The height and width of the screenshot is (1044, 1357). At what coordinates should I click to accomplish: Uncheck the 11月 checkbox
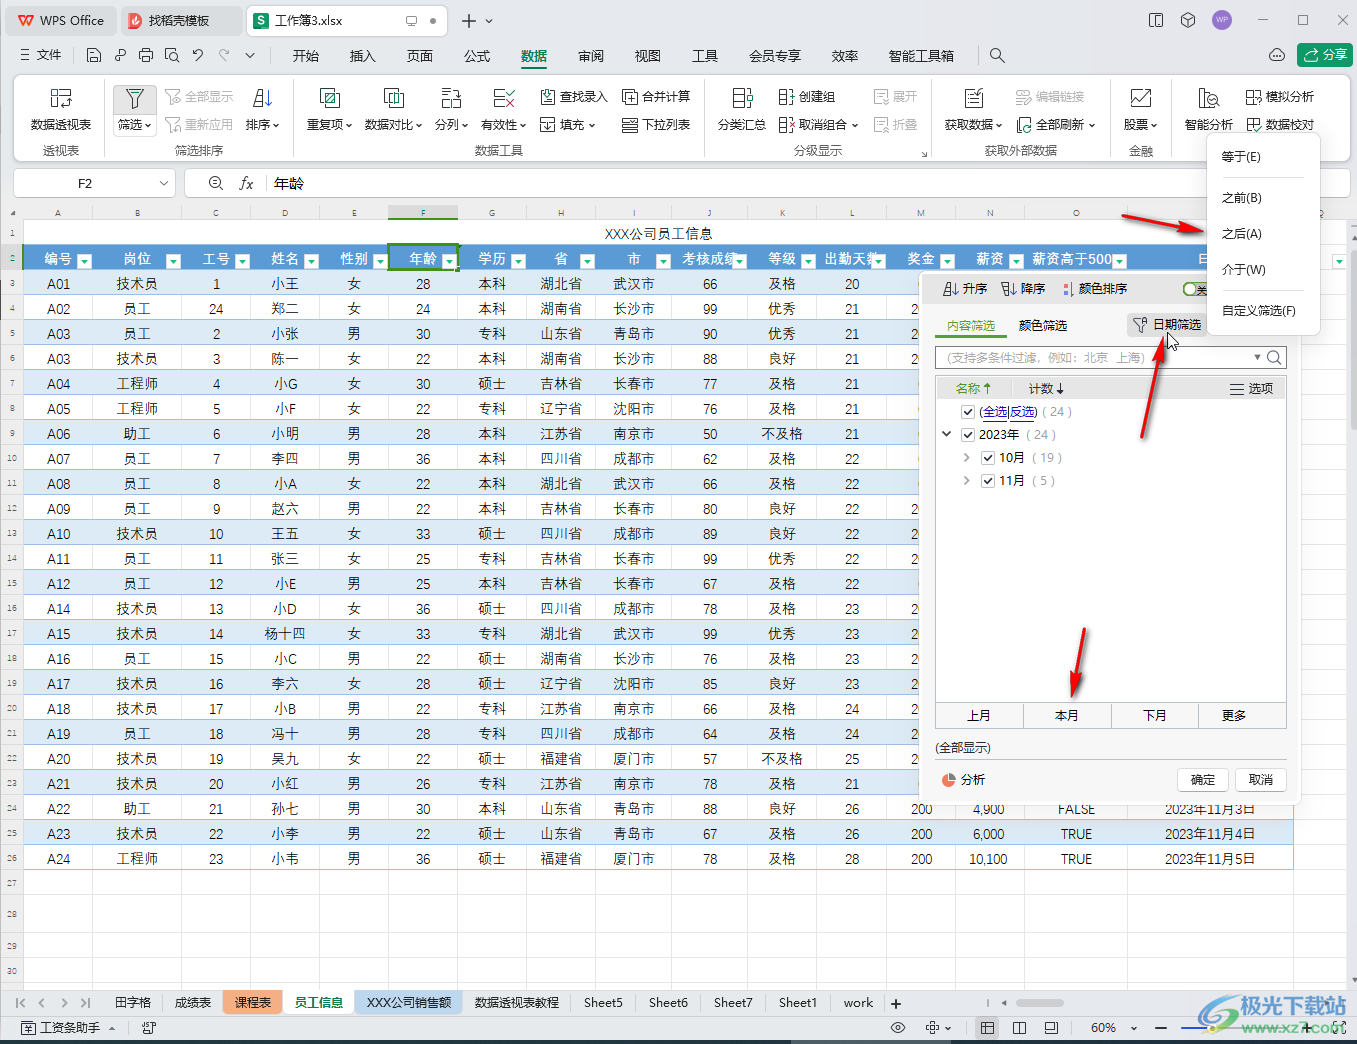click(988, 481)
